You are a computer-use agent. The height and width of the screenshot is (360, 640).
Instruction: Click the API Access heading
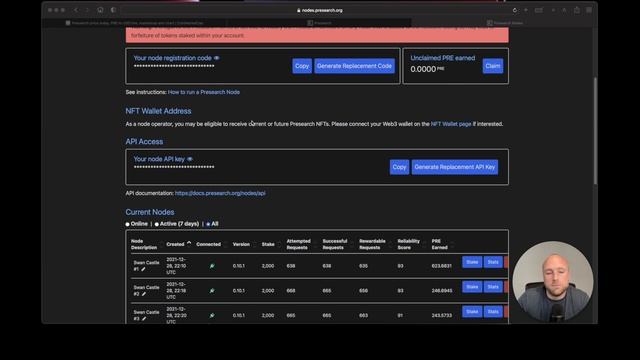(x=144, y=142)
